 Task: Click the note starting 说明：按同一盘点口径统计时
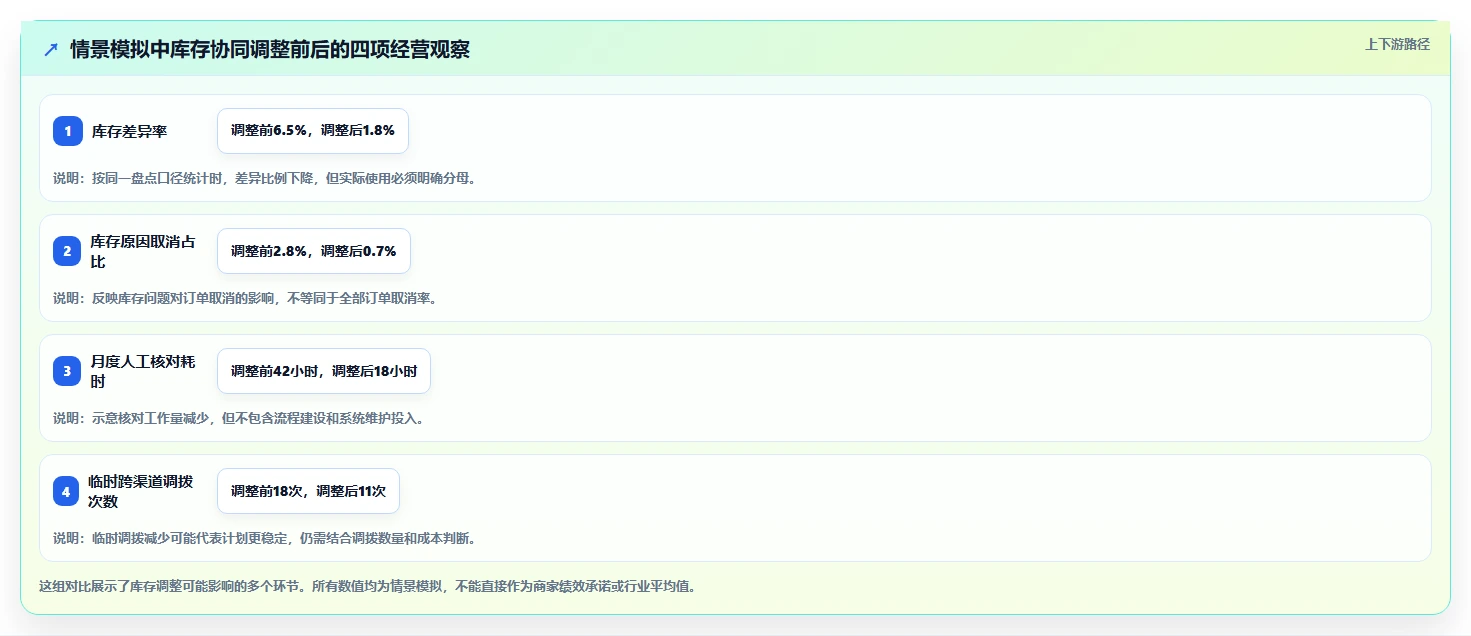pyautogui.click(x=265, y=178)
